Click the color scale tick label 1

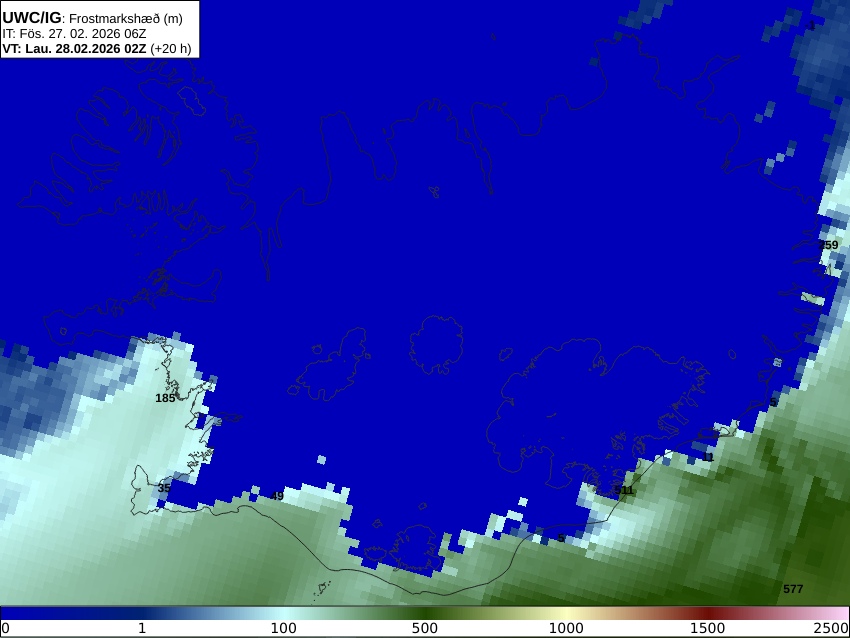click(x=142, y=629)
